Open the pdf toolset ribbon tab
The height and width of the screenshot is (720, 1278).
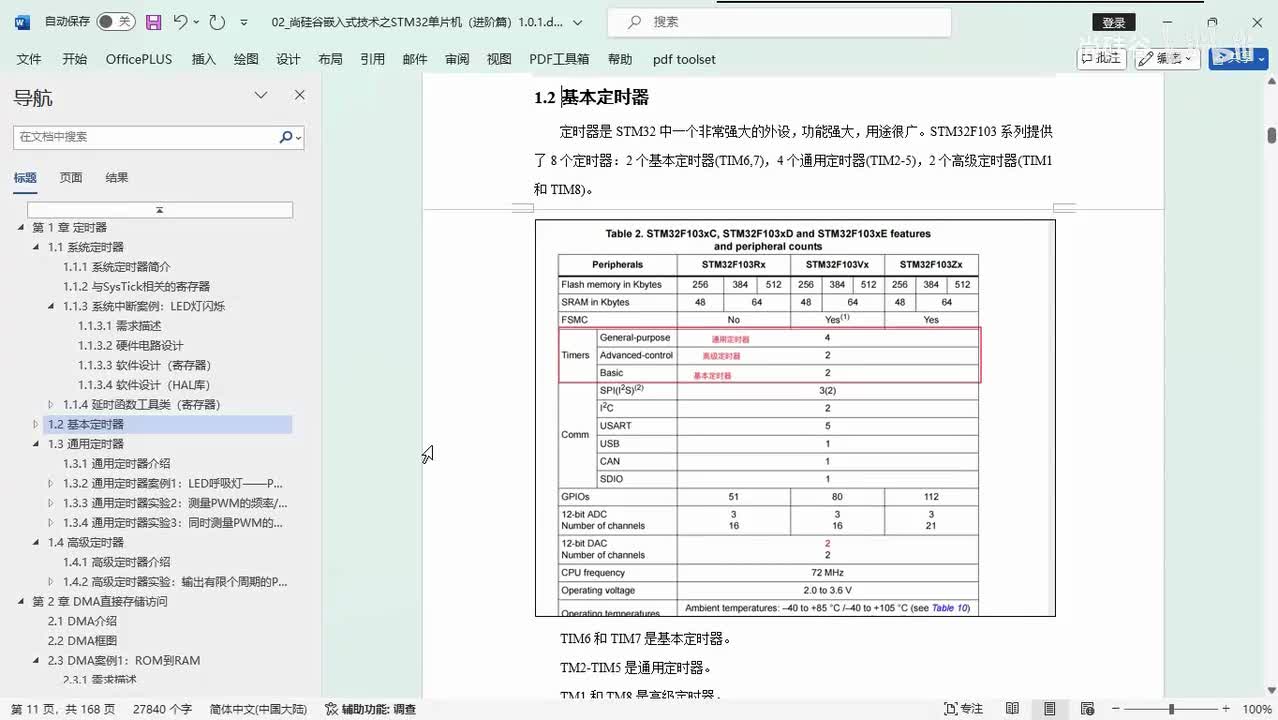684,59
